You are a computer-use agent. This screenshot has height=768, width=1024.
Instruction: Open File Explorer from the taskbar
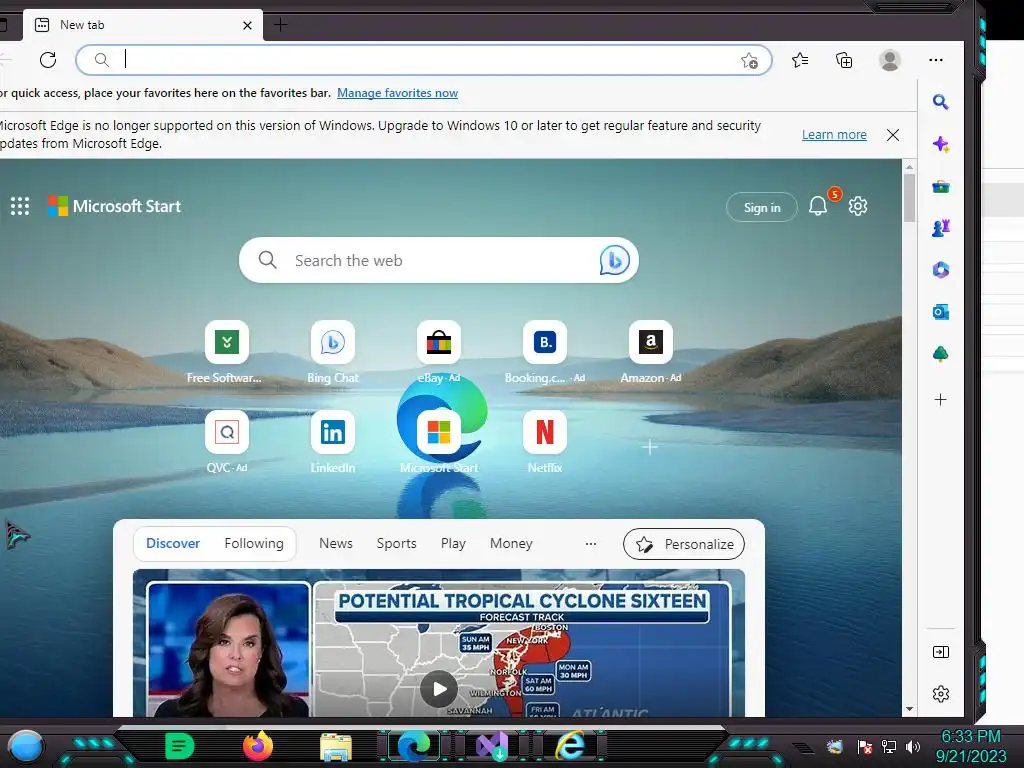point(336,746)
